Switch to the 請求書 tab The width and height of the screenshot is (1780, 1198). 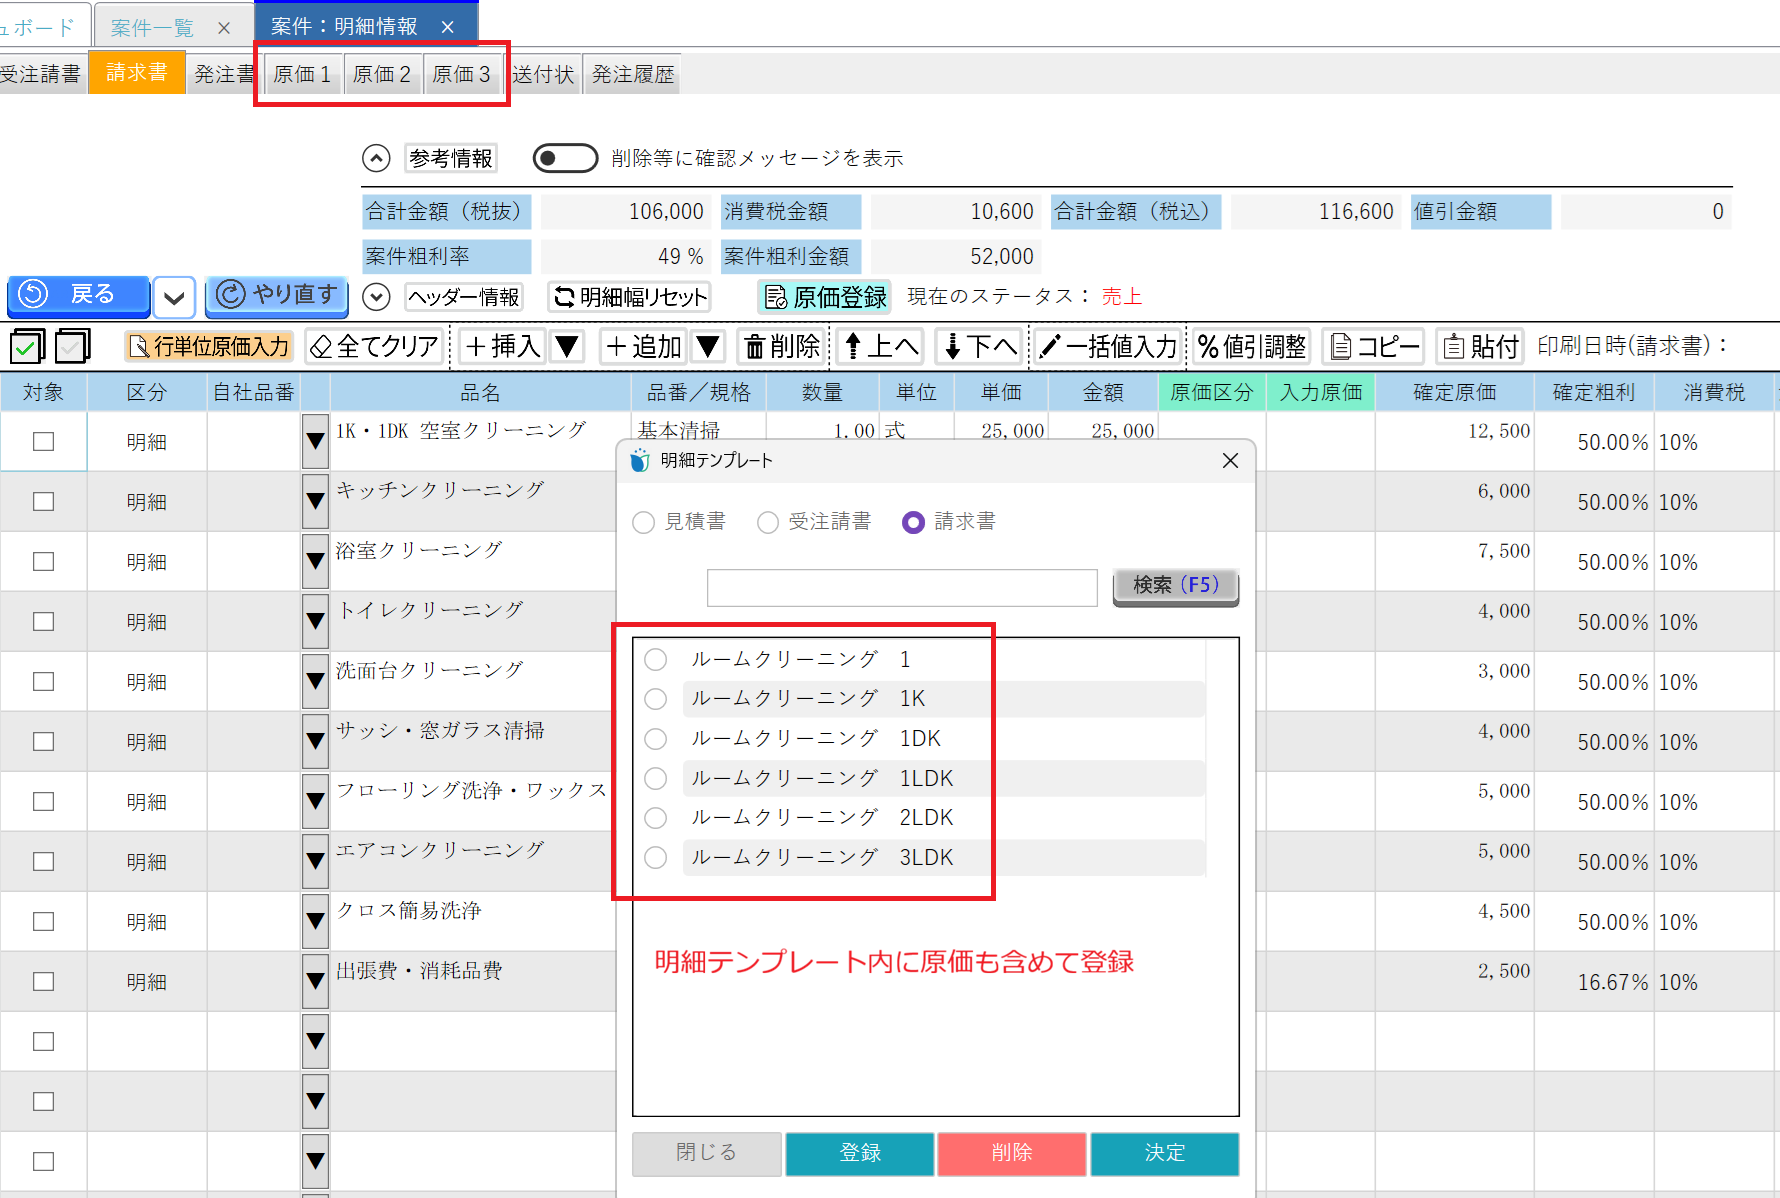137,72
